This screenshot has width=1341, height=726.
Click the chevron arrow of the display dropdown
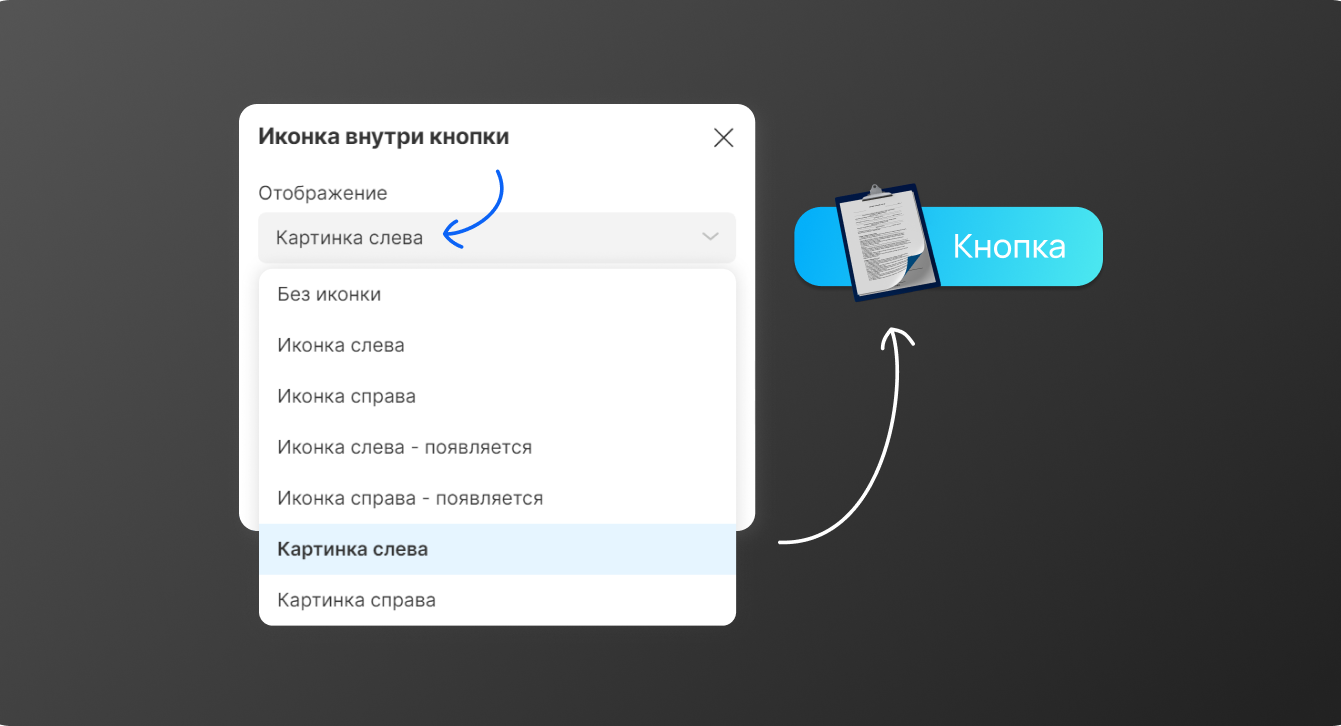click(710, 237)
